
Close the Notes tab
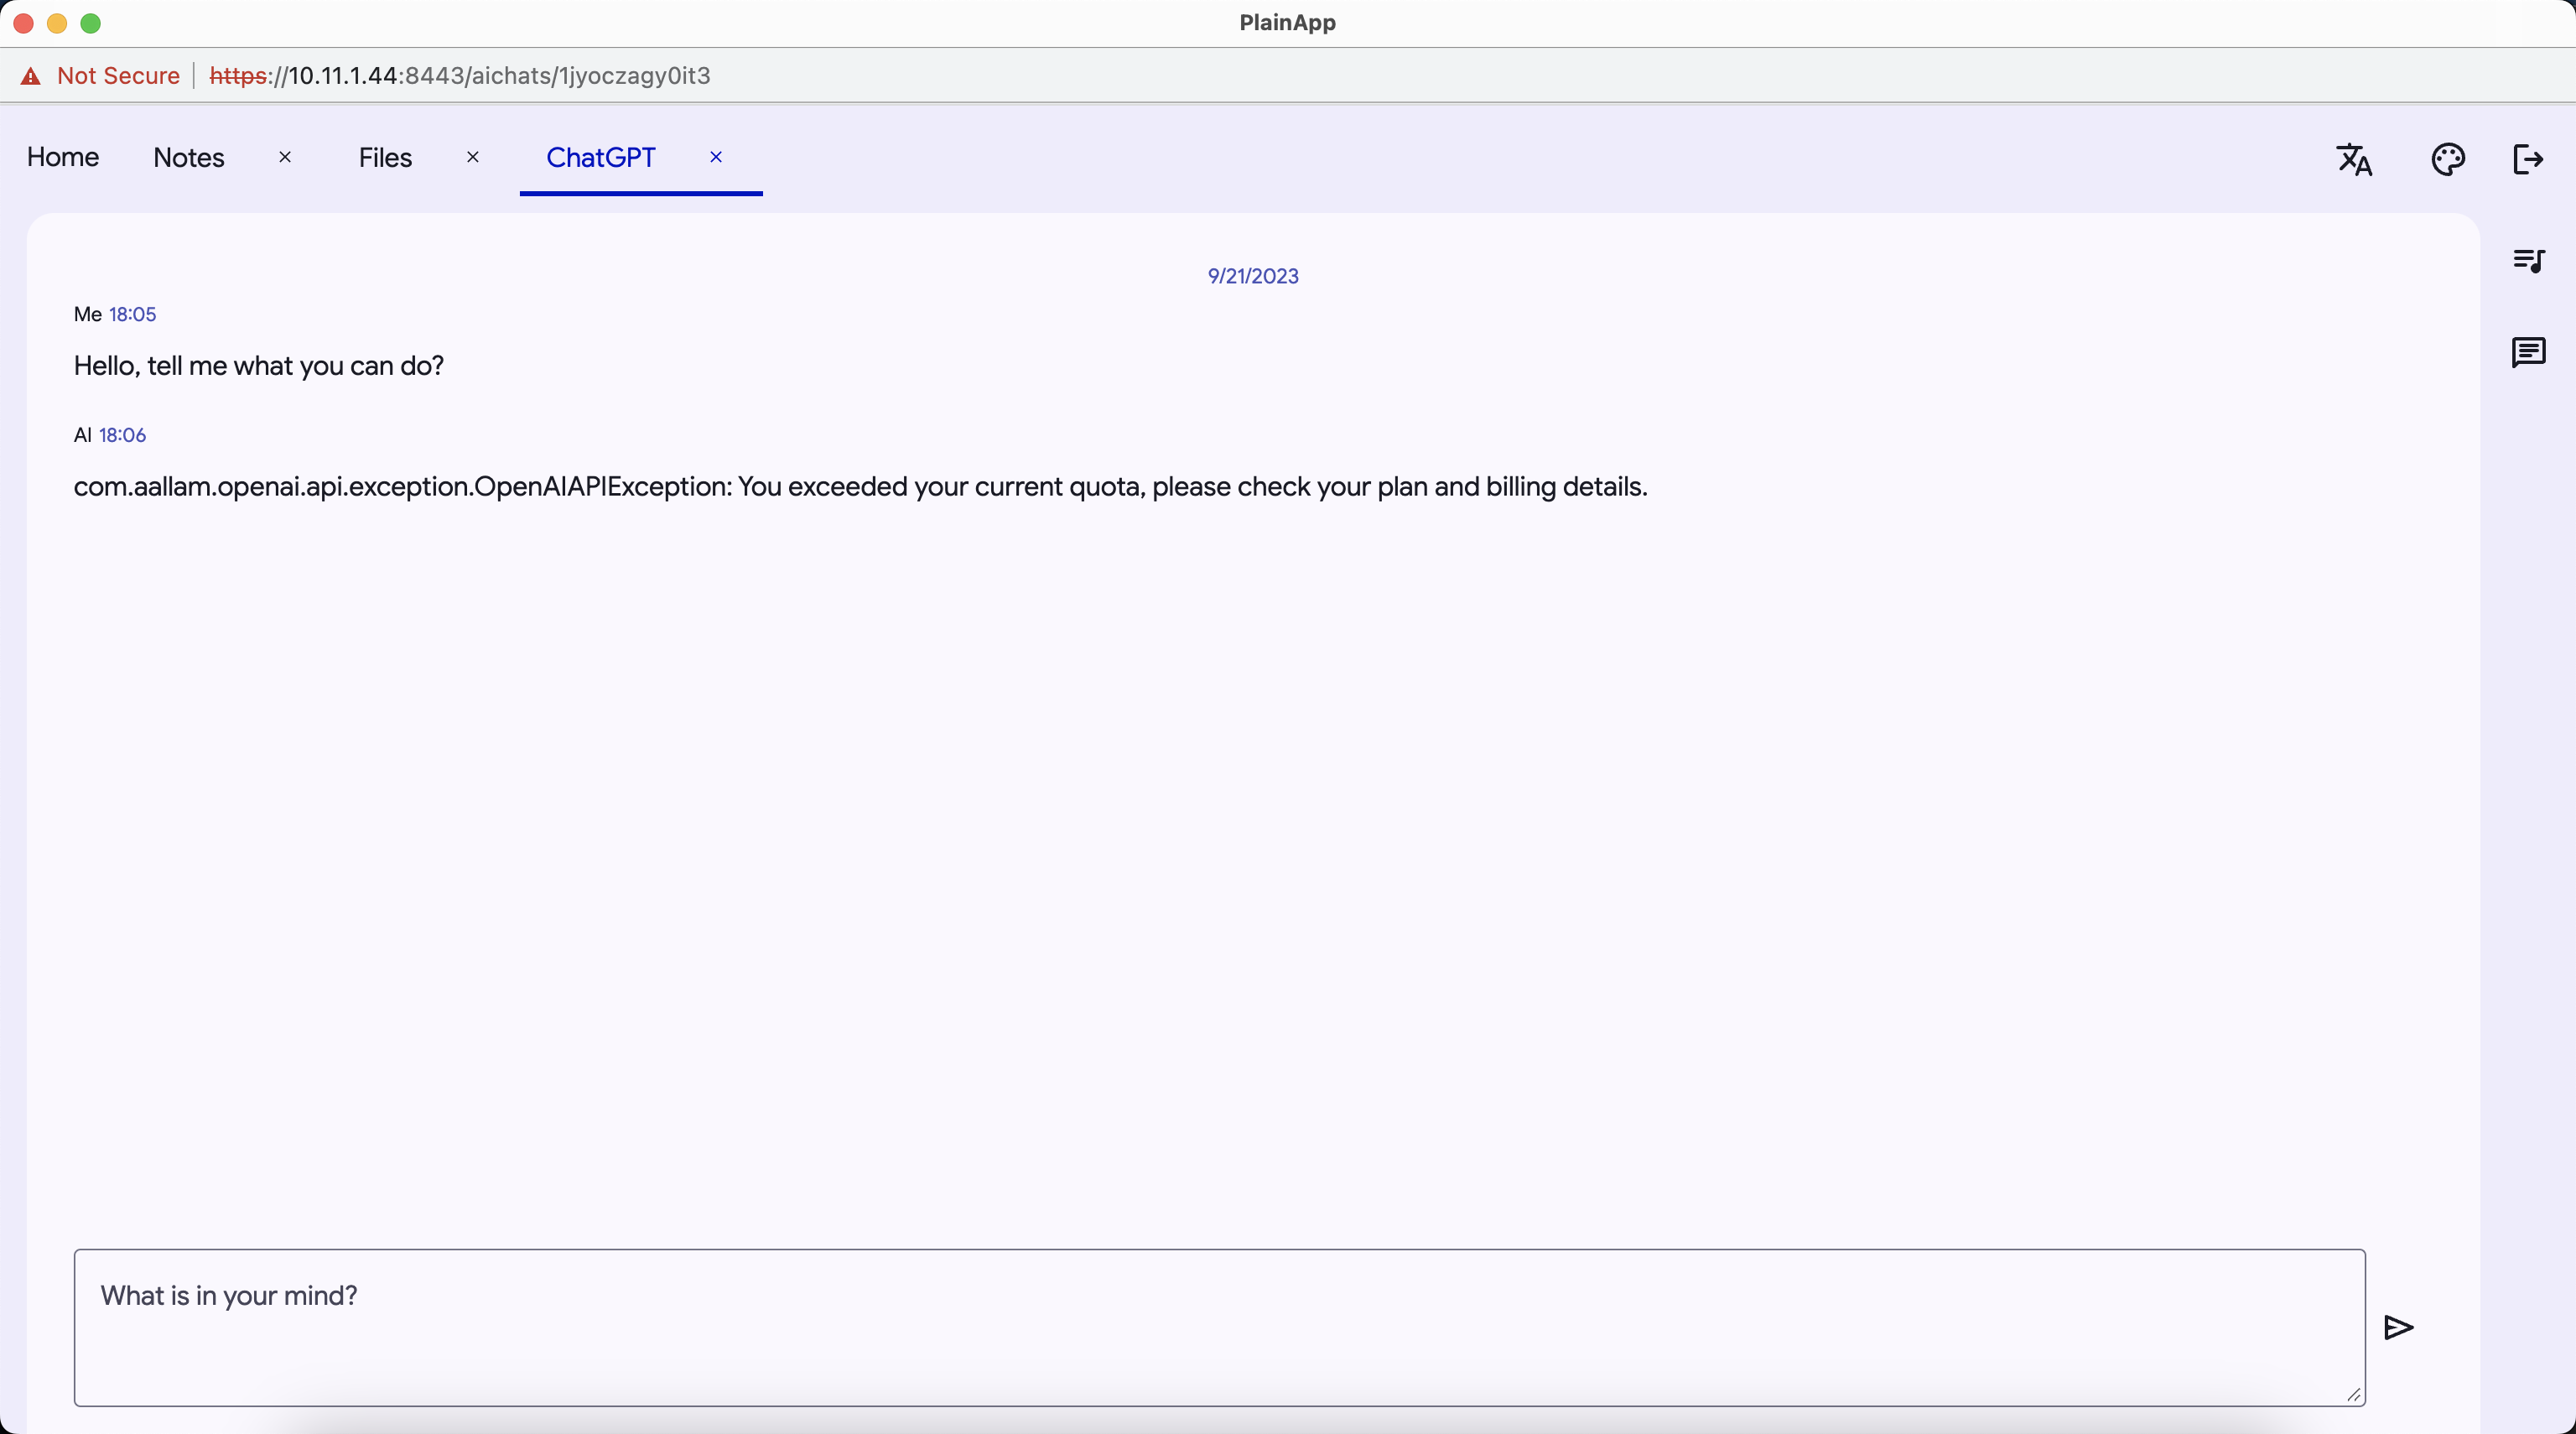pos(285,157)
